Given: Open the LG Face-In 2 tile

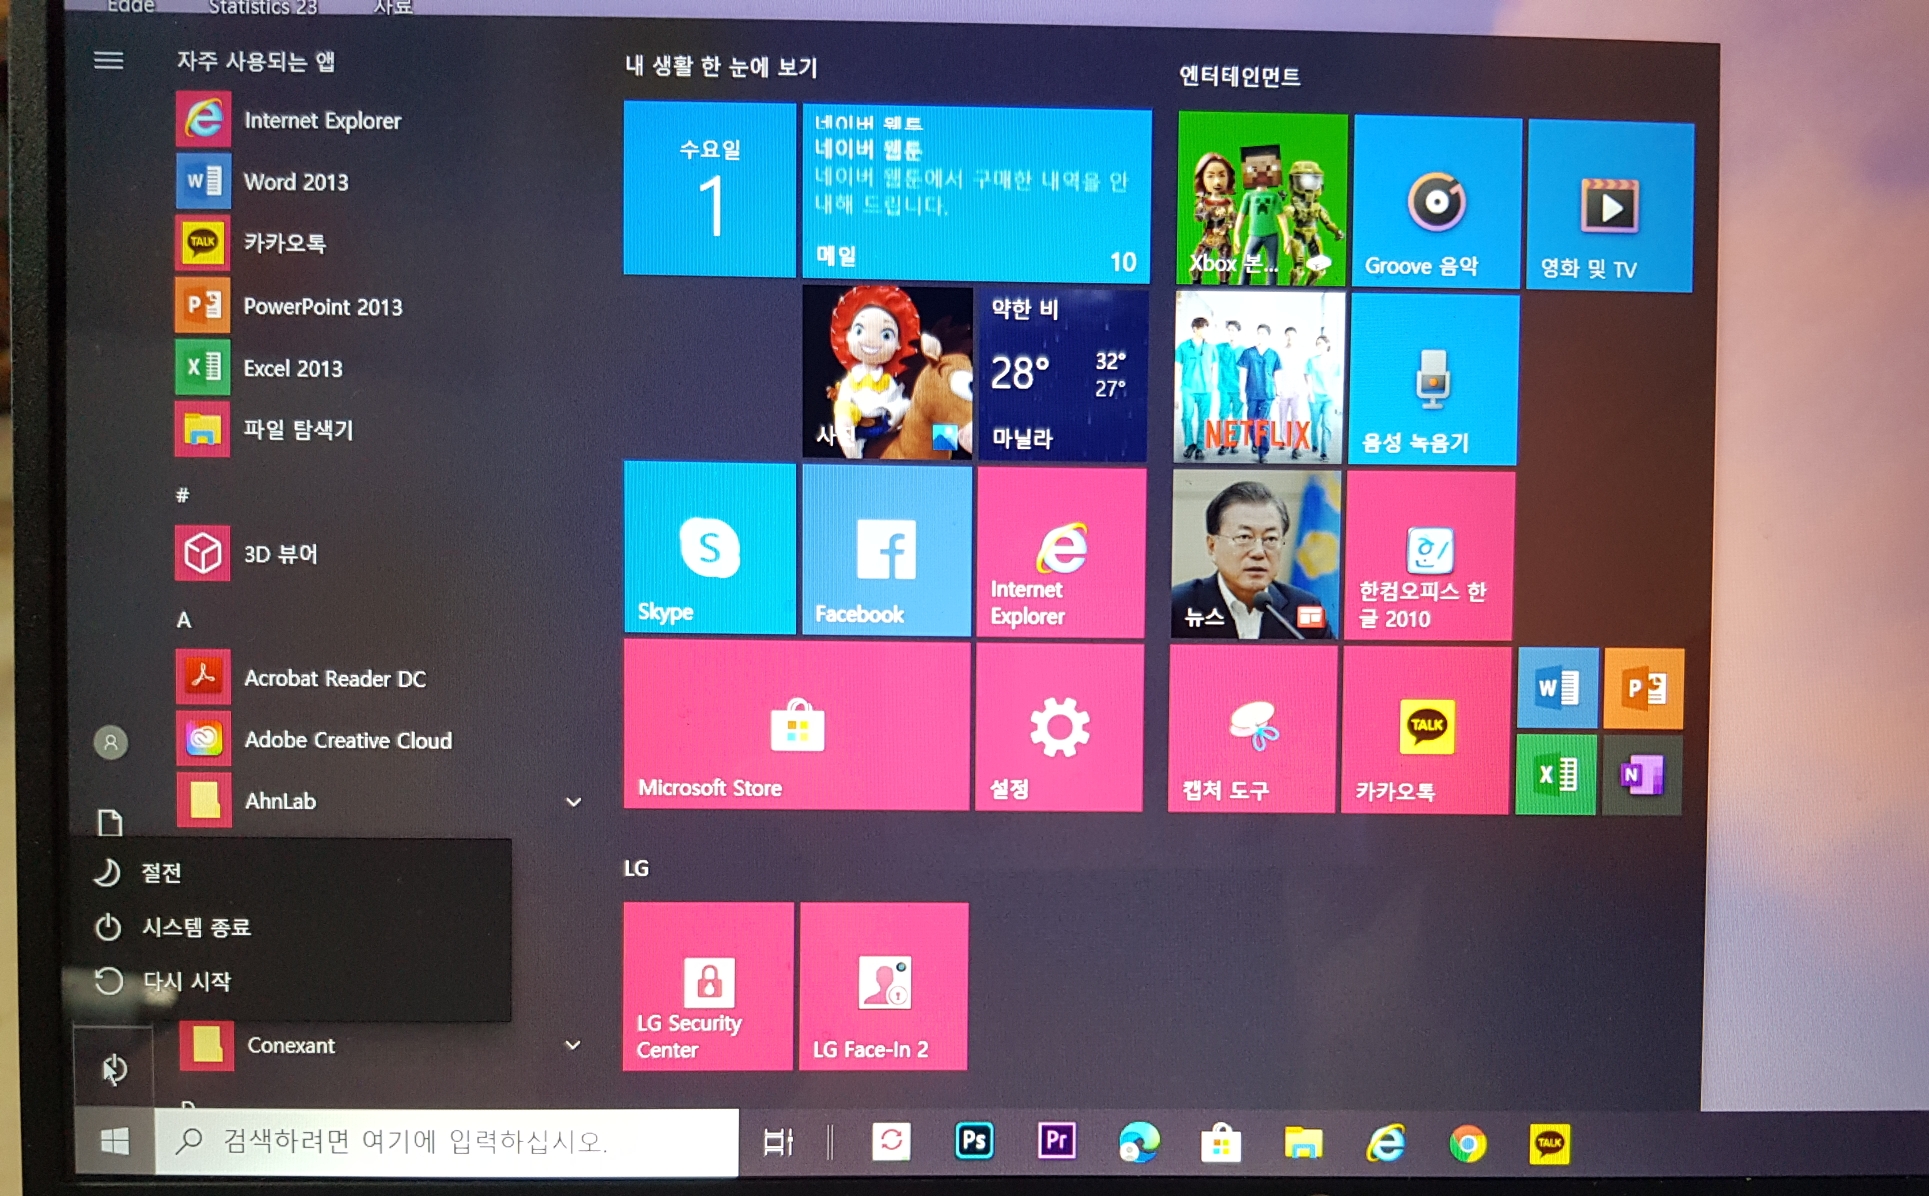Looking at the screenshot, I should coord(884,987).
